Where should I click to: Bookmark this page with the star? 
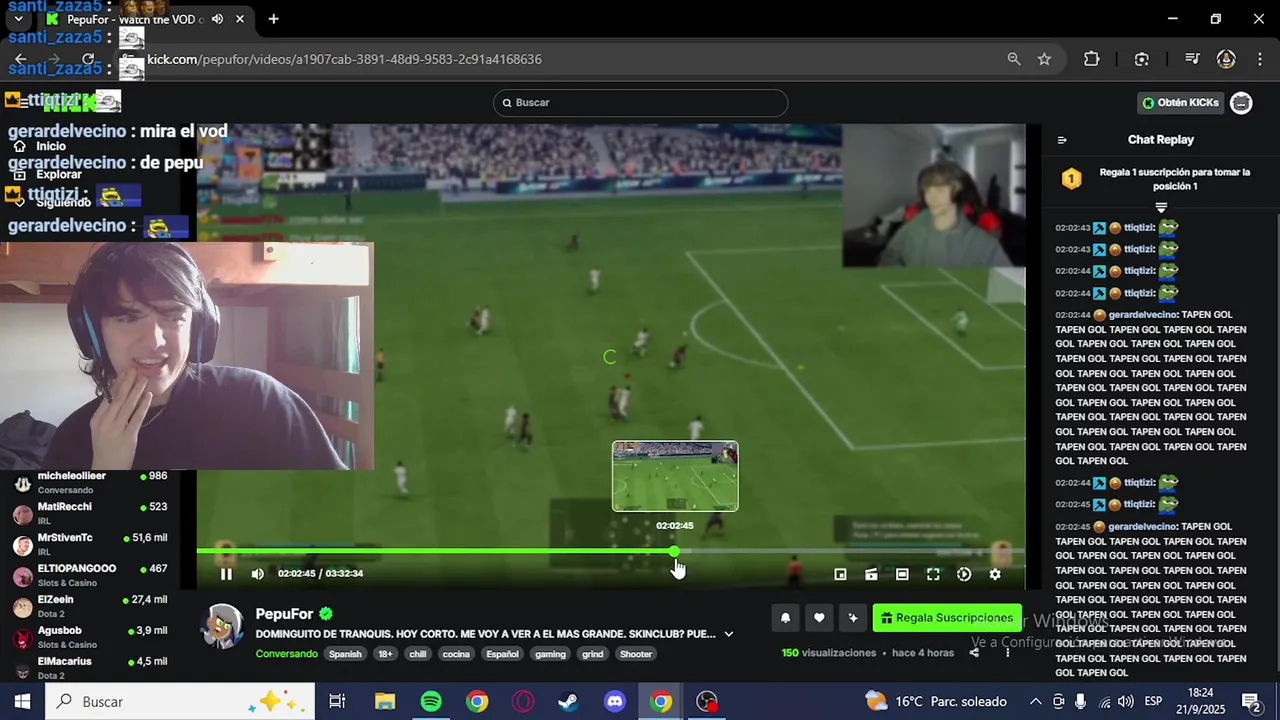[1044, 59]
